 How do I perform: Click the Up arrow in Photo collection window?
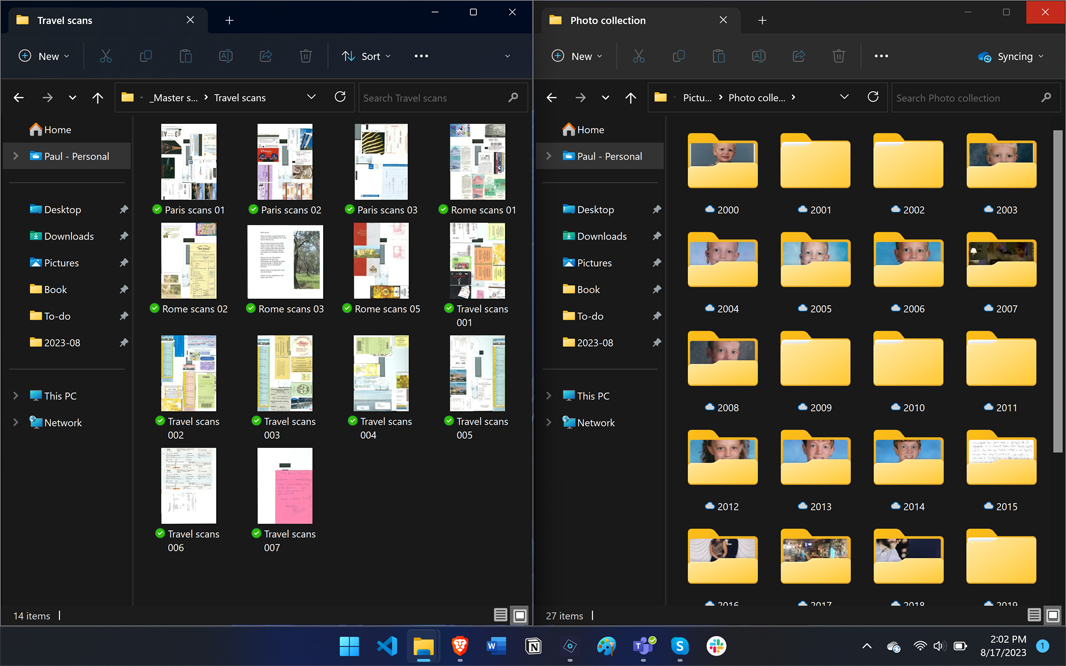pyautogui.click(x=630, y=98)
